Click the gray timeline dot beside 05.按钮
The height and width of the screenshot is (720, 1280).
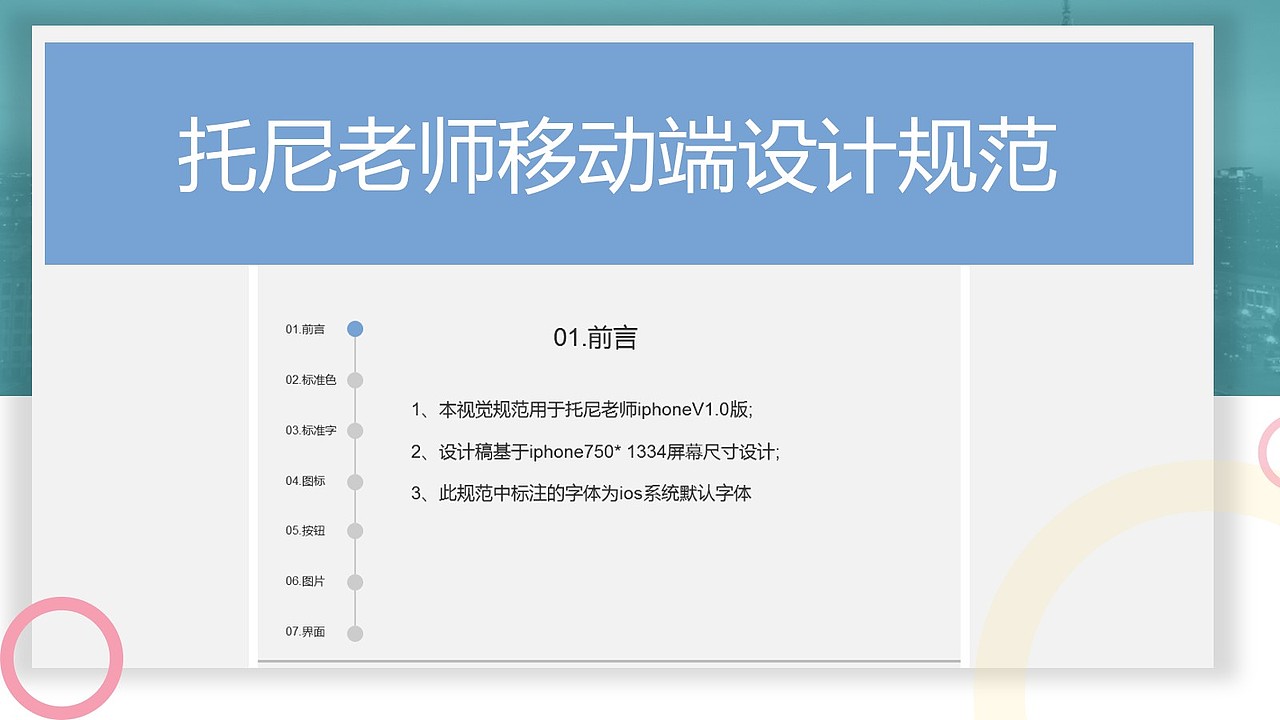355,531
